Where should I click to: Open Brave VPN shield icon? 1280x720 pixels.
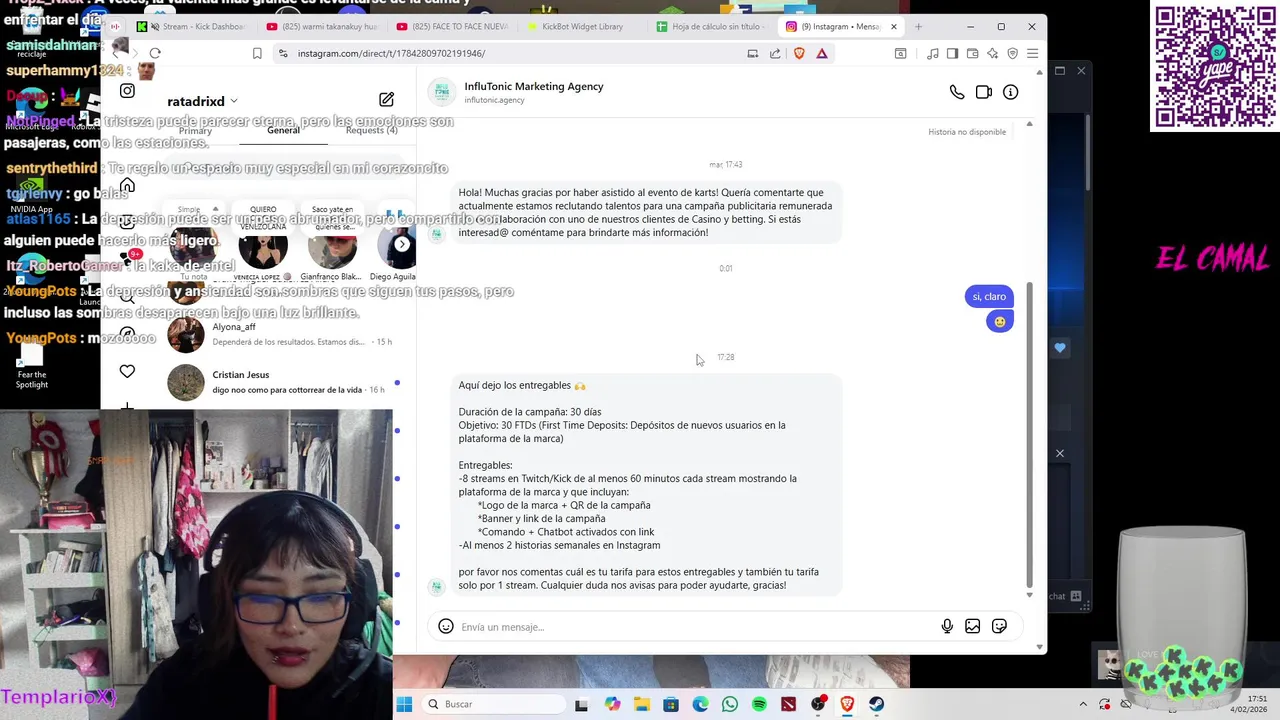[1013, 53]
